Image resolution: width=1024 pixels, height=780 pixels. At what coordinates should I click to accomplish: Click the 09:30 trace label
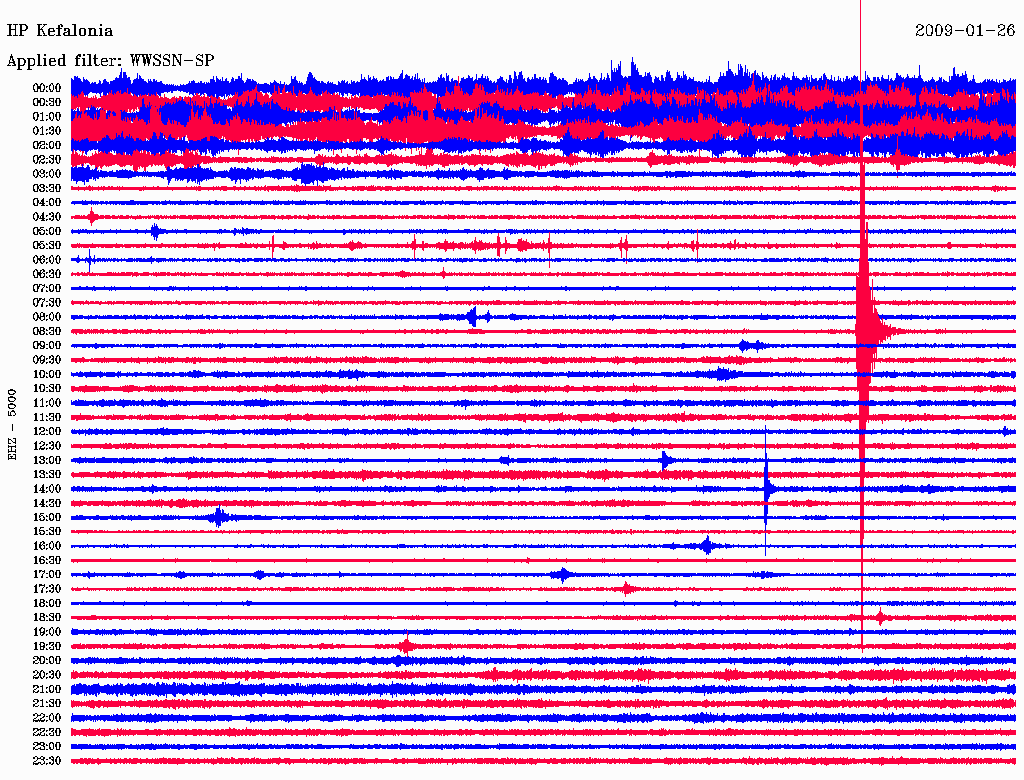coord(47,360)
